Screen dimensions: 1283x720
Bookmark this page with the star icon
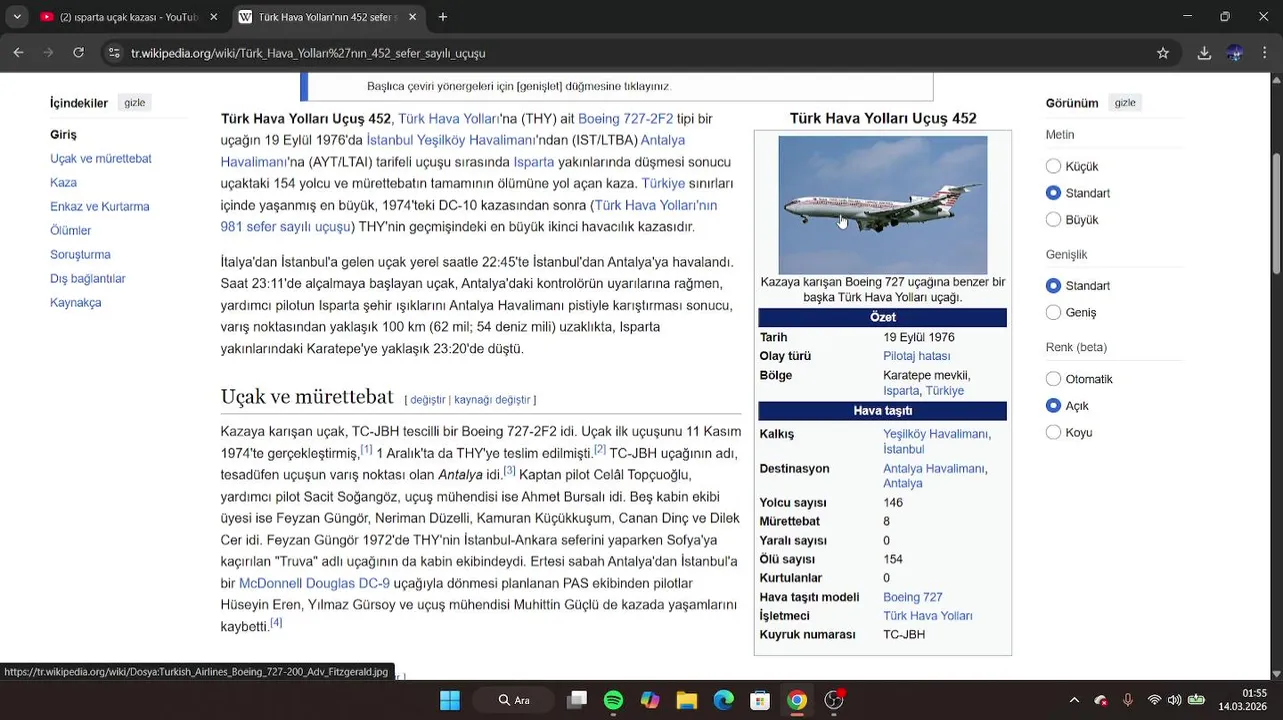pyautogui.click(x=1163, y=53)
